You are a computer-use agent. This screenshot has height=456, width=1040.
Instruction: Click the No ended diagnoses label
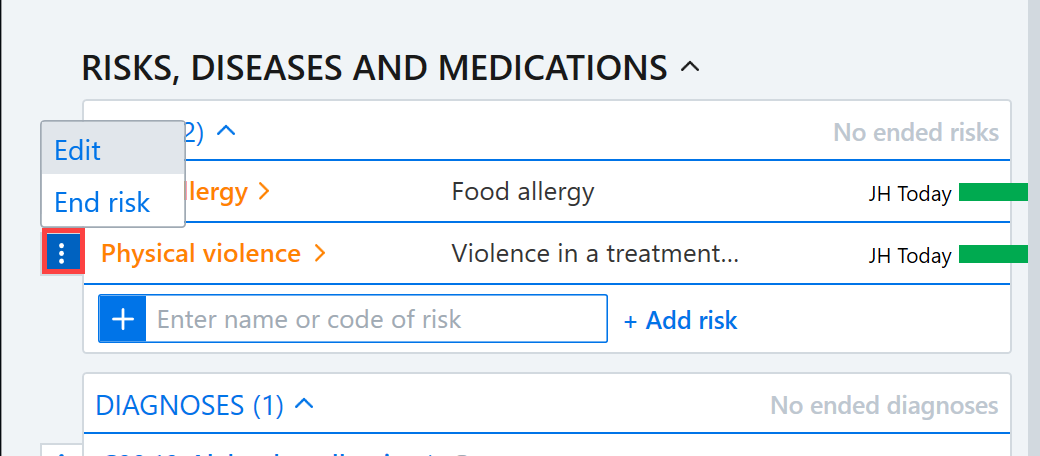[x=884, y=405]
